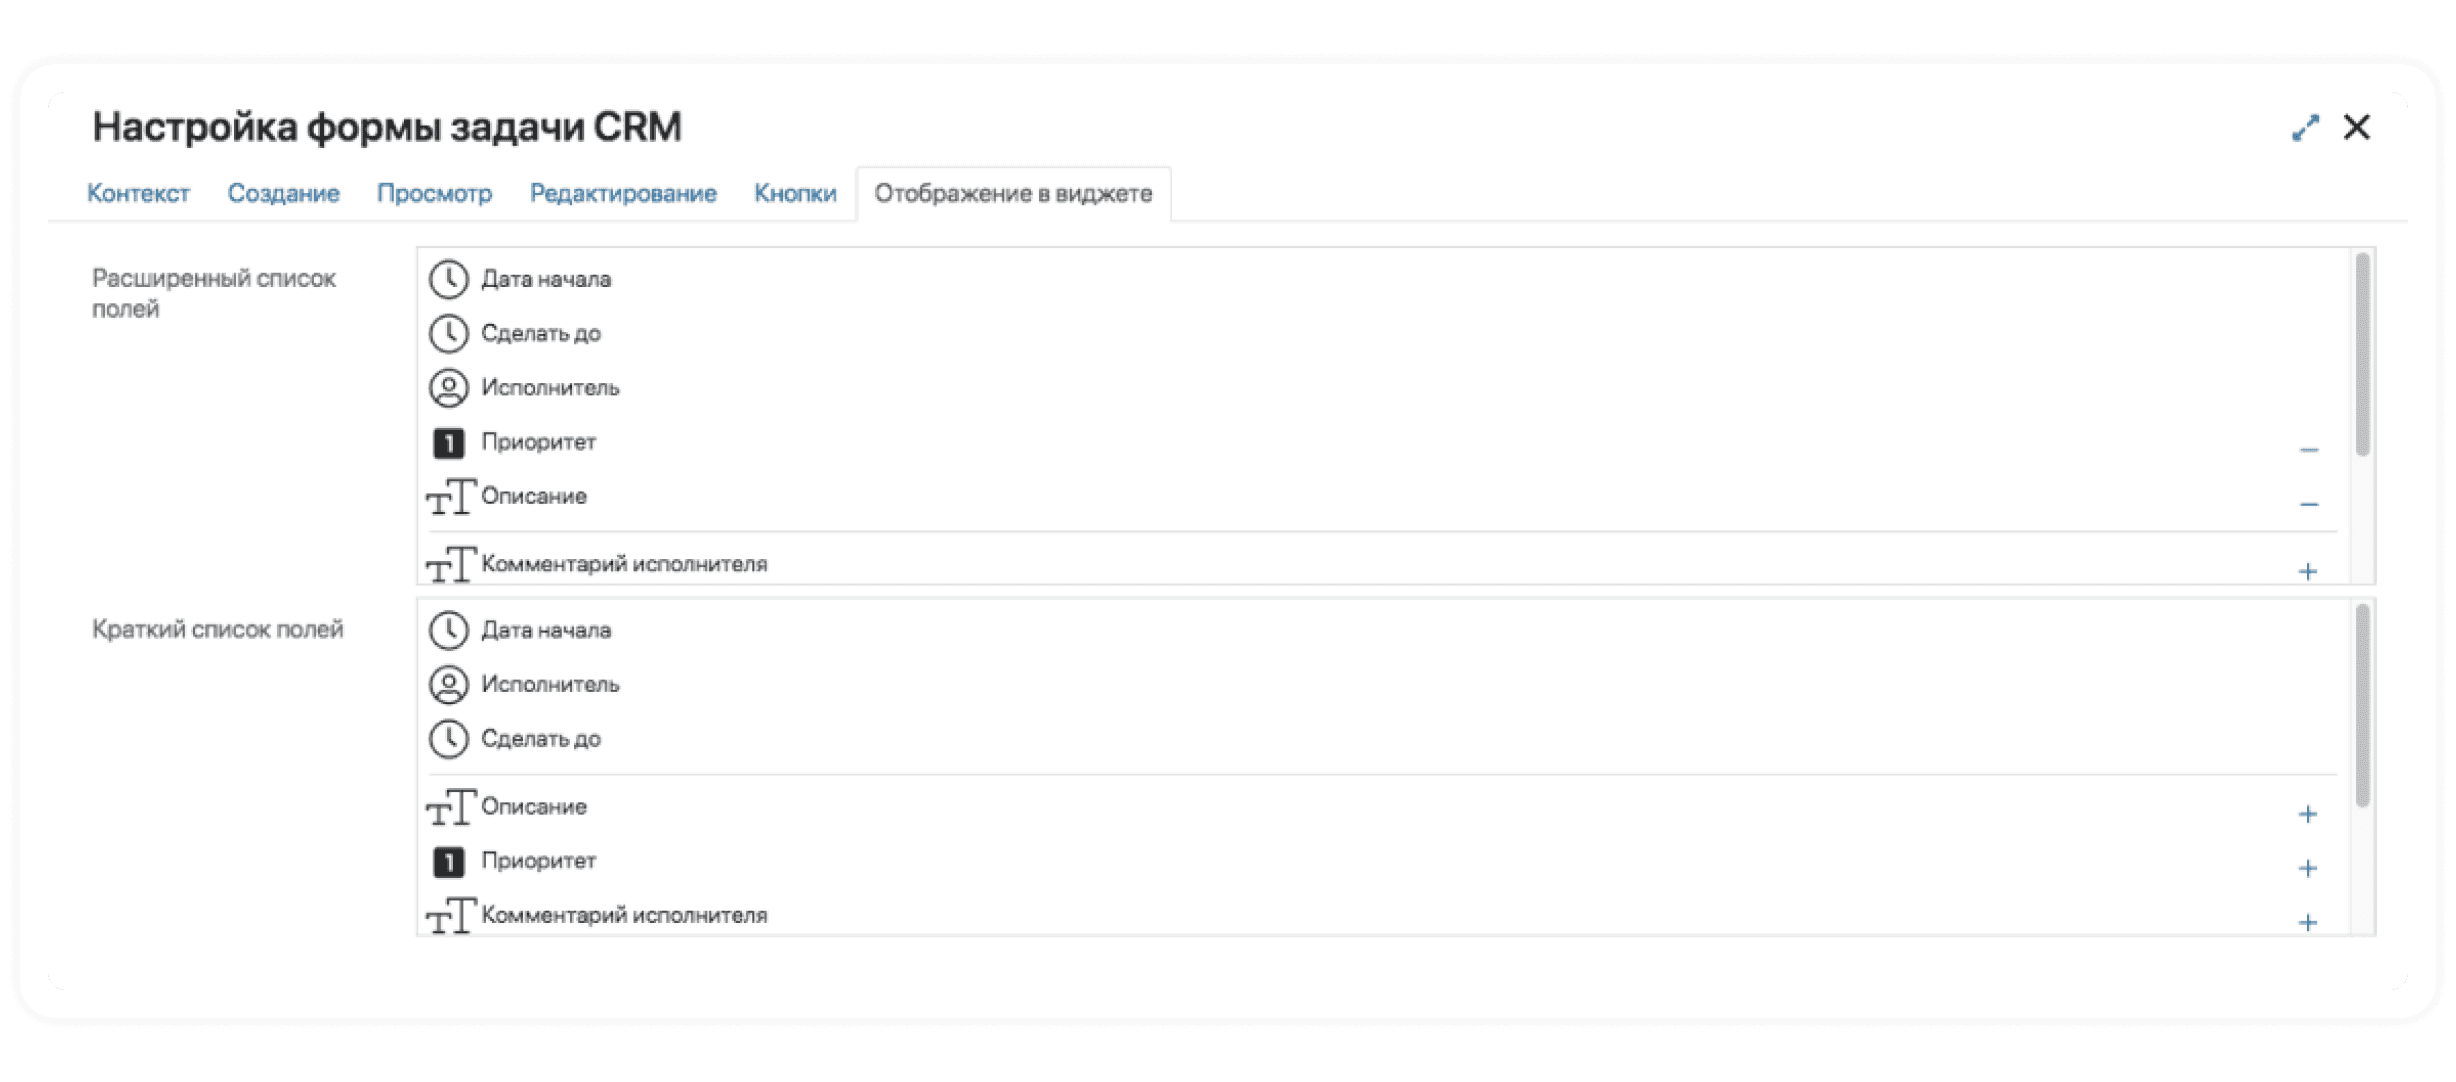Open the Контекст tab
This screenshot has width=2456, height=1082.
point(138,193)
